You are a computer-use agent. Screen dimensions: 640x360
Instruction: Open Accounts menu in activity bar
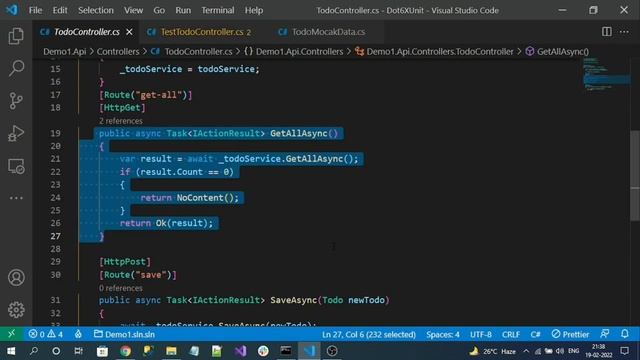16,278
